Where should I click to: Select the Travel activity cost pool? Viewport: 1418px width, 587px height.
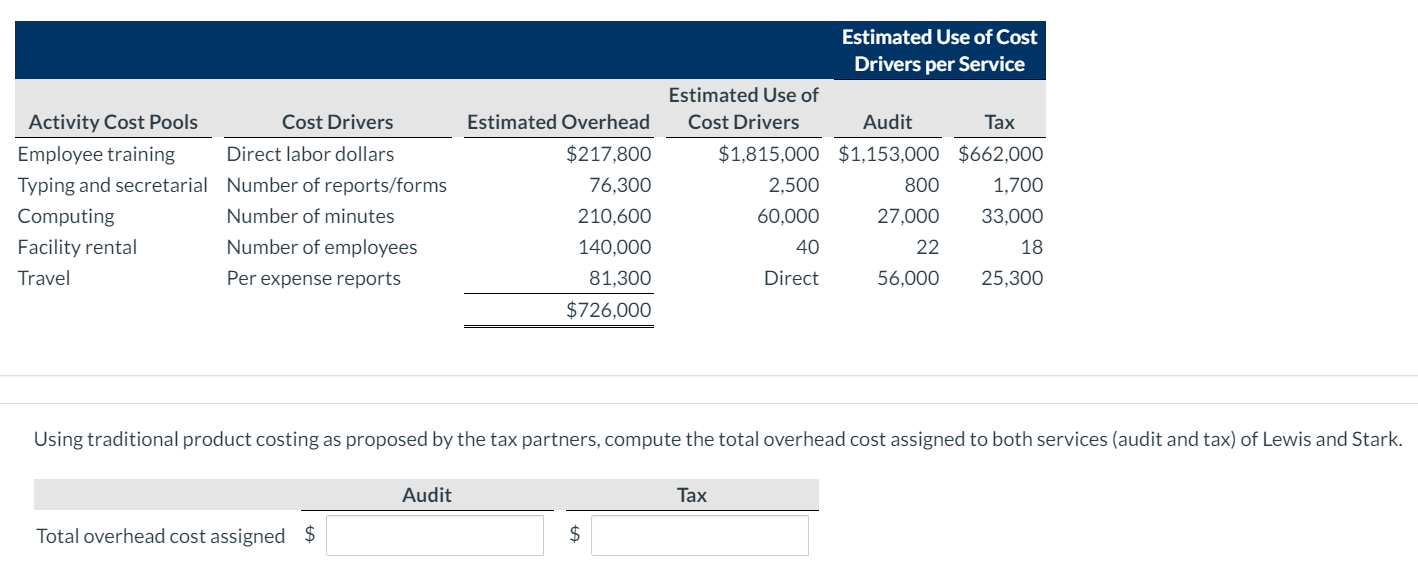pyautogui.click(x=44, y=278)
